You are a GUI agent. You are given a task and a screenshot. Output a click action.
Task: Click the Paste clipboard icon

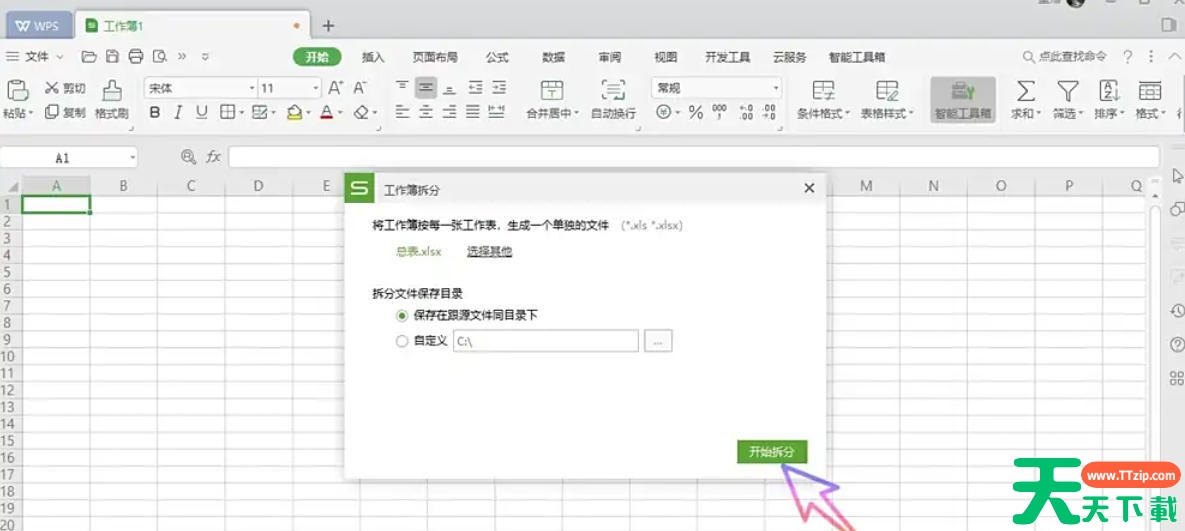point(17,91)
